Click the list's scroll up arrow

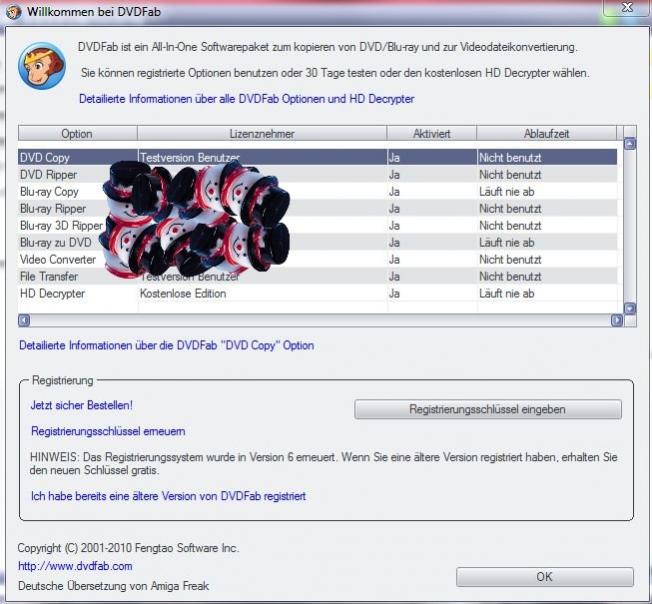pyautogui.click(x=630, y=144)
